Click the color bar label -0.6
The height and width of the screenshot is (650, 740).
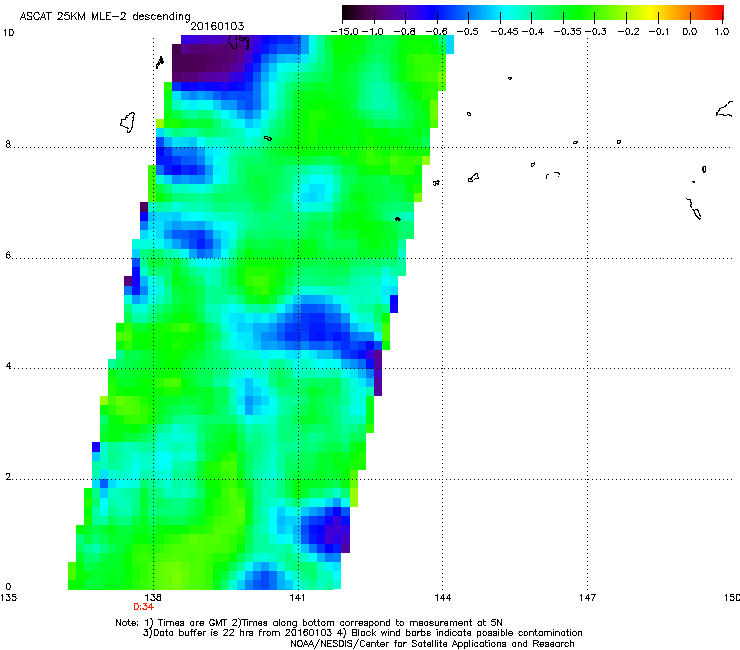(436, 32)
